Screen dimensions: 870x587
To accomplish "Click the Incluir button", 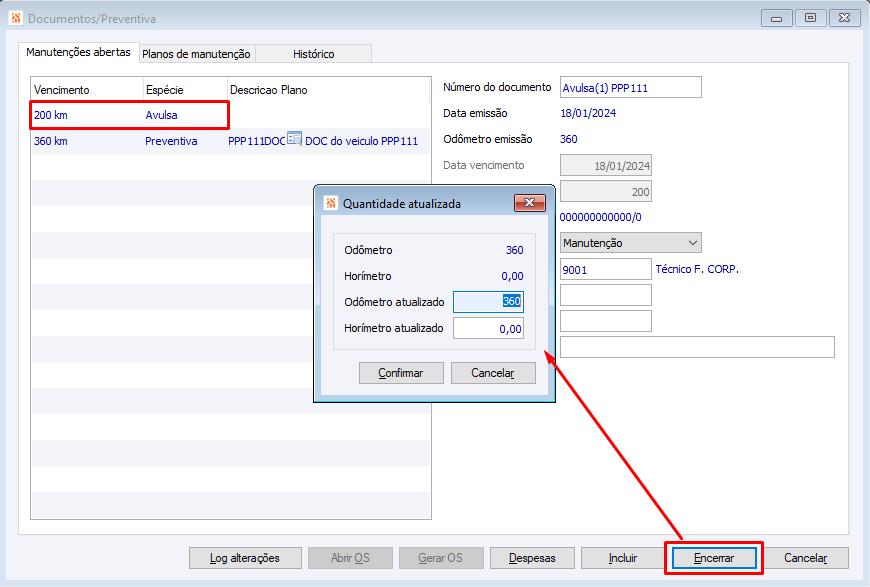I will pos(623,558).
